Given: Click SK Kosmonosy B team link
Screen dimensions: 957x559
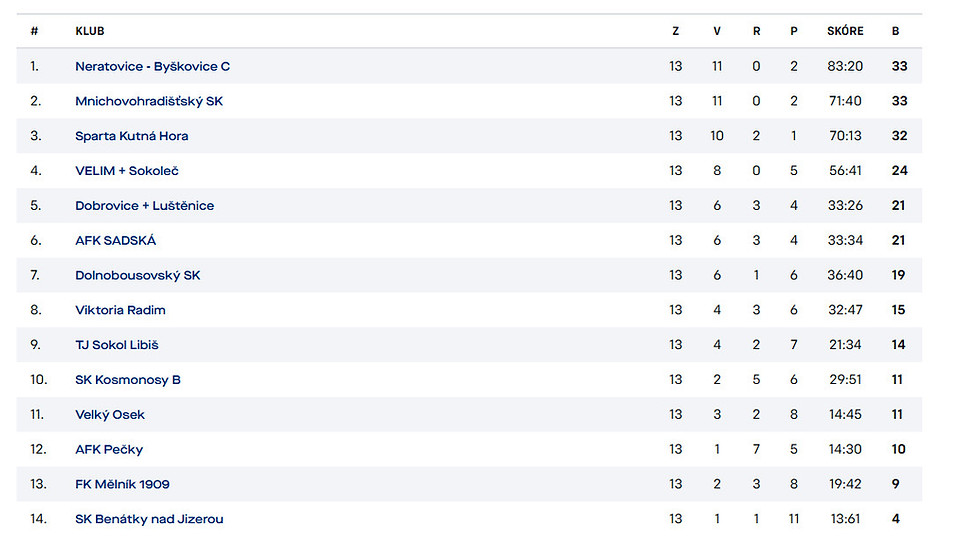Looking at the screenshot, I should coord(128,380).
